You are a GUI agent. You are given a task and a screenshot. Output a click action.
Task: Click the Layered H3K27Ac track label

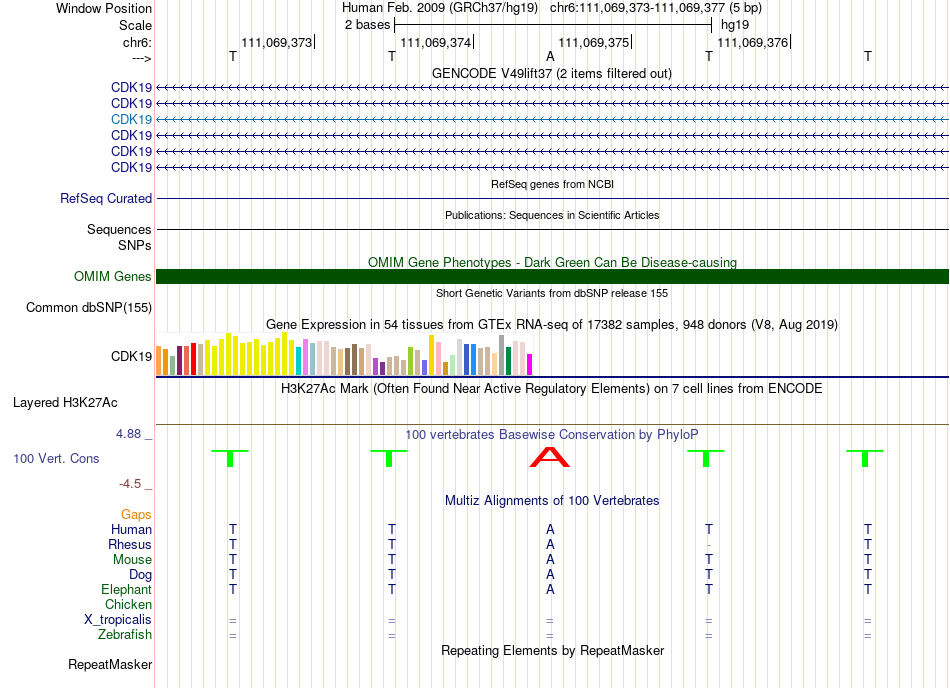click(65, 402)
